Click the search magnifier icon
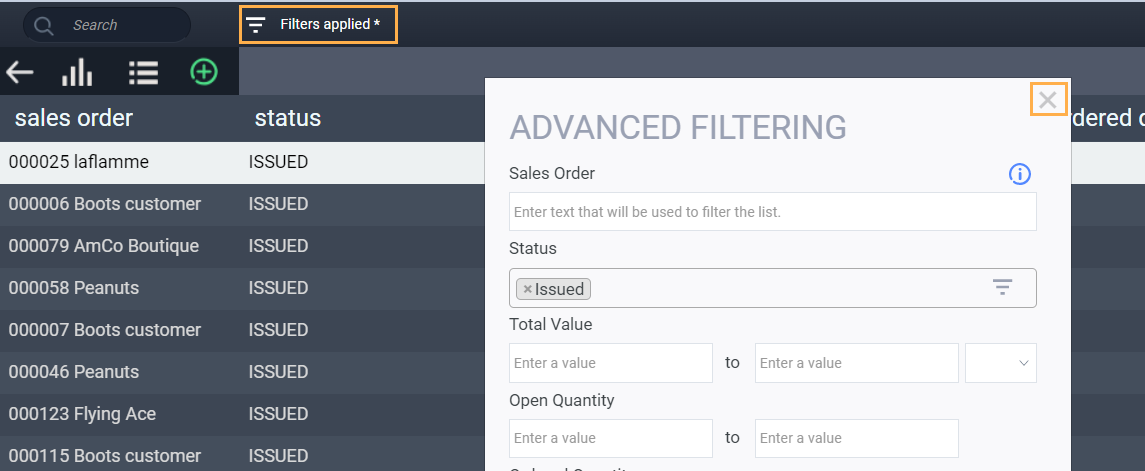Screen dimensions: 1145x471 [x=44, y=26]
